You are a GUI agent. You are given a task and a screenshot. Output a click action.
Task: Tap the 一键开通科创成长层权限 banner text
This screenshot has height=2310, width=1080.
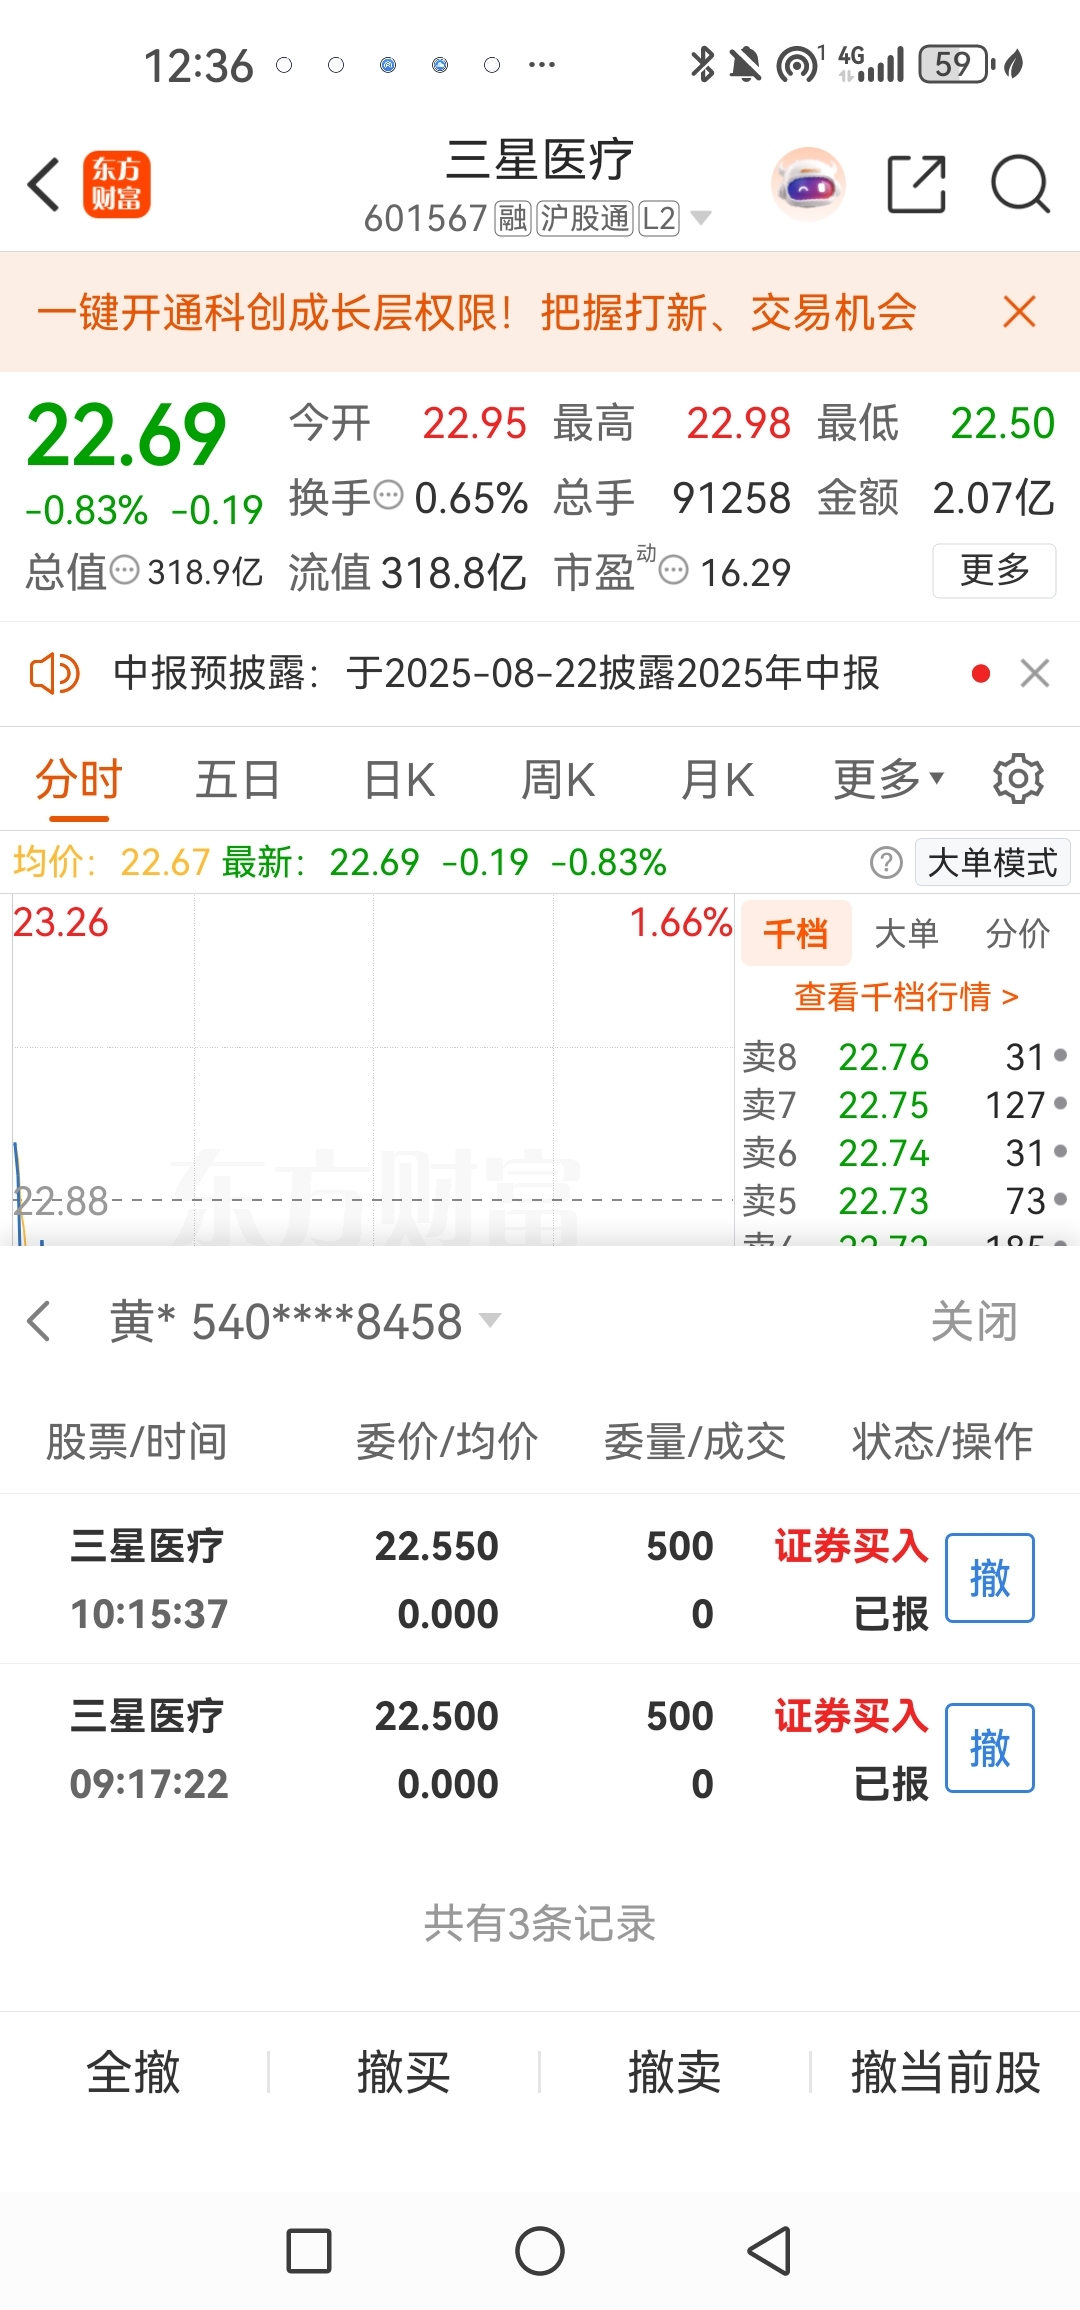coord(476,312)
